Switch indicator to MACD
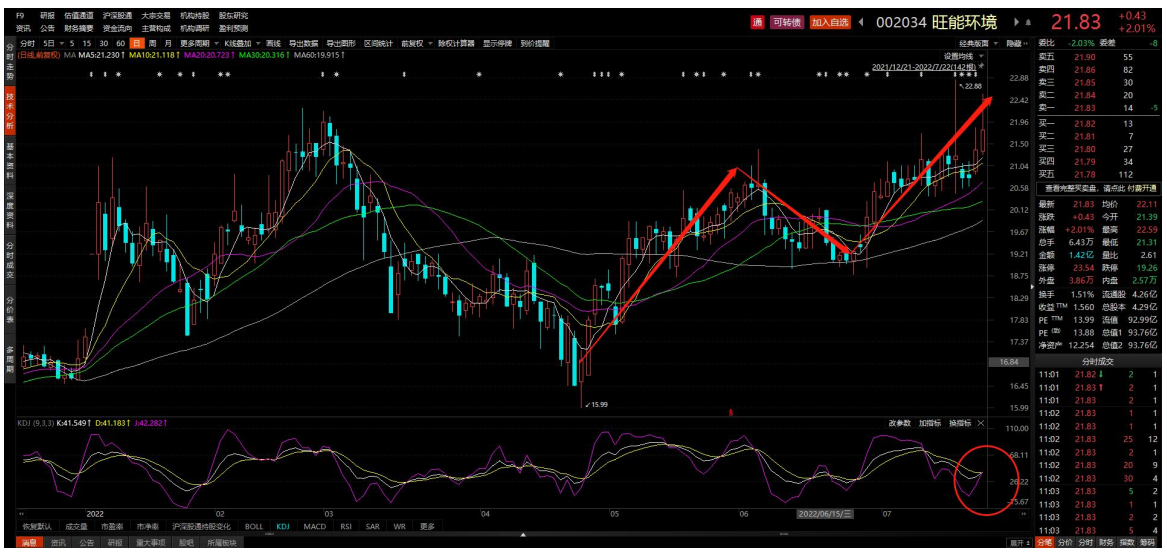The height and width of the screenshot is (556, 1167). (x=315, y=526)
